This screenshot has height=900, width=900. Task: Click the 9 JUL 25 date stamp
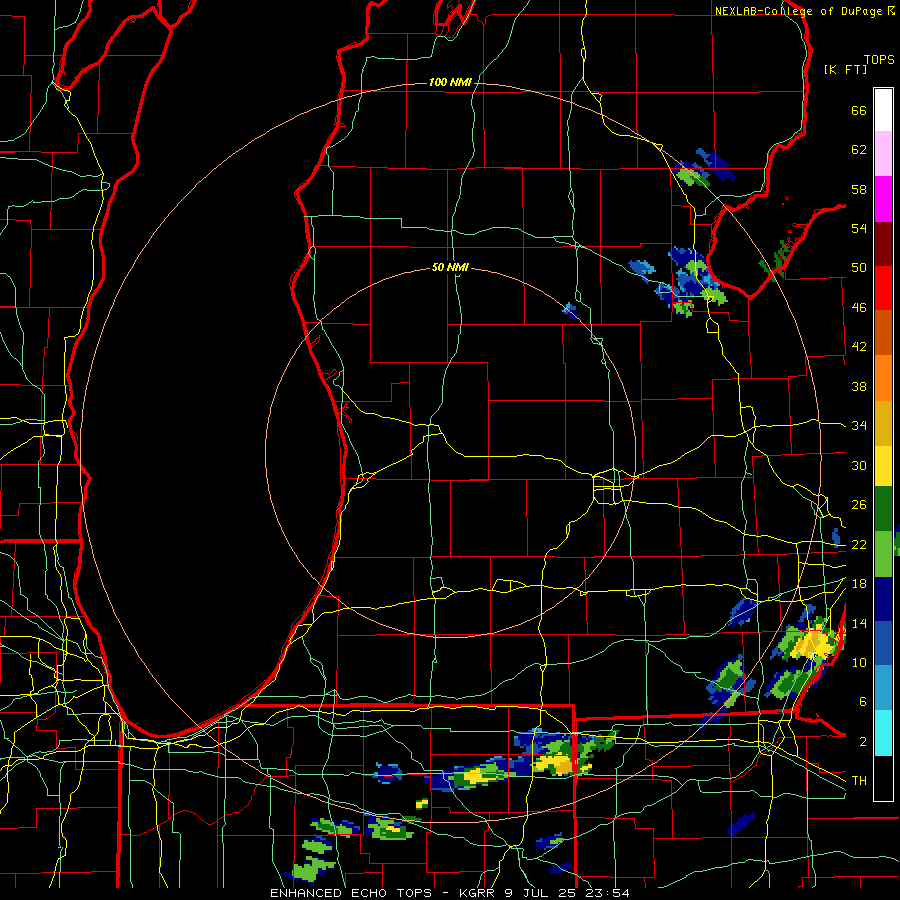coord(542,893)
